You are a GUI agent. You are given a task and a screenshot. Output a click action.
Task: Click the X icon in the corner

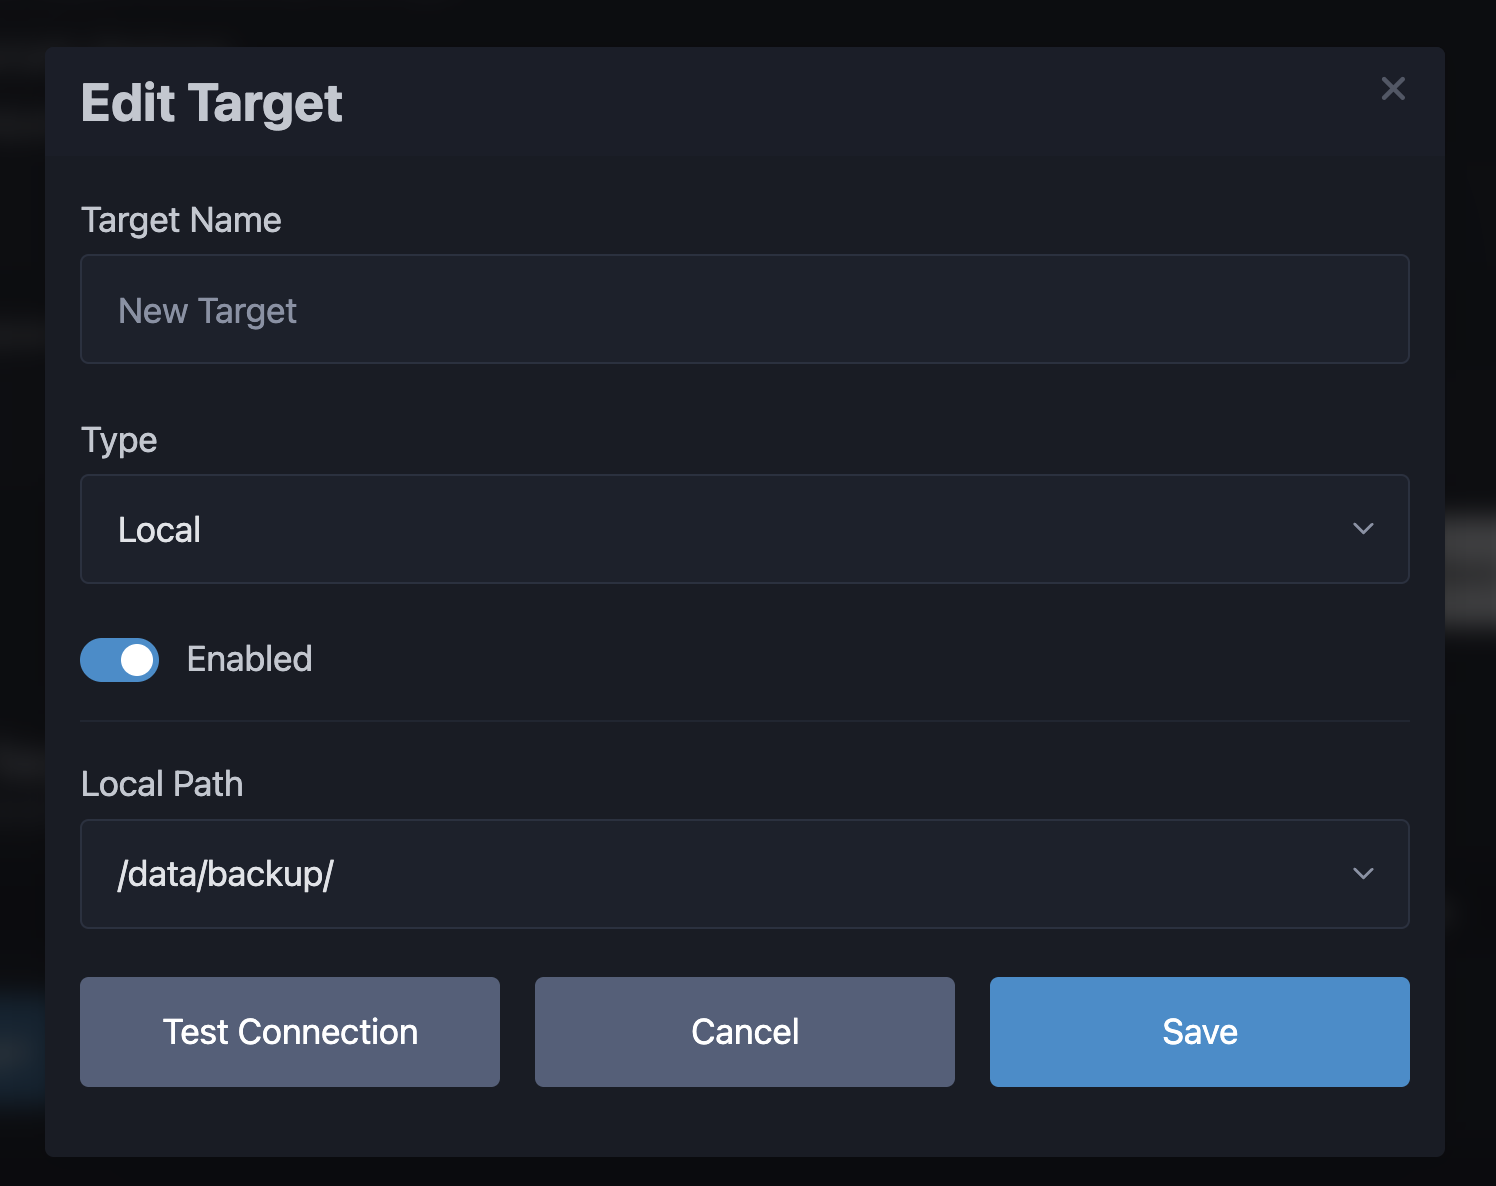click(x=1393, y=88)
